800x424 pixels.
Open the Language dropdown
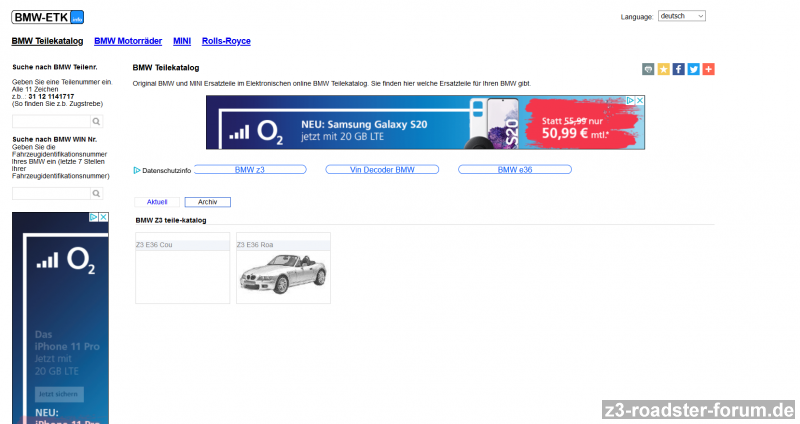tap(681, 16)
